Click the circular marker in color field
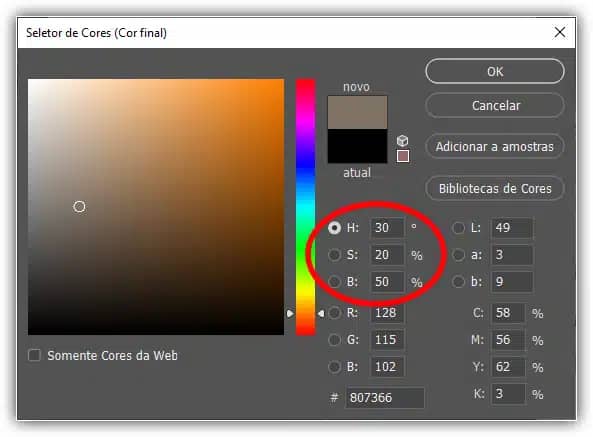Image resolution: width=593 pixels, height=437 pixels. click(79, 207)
